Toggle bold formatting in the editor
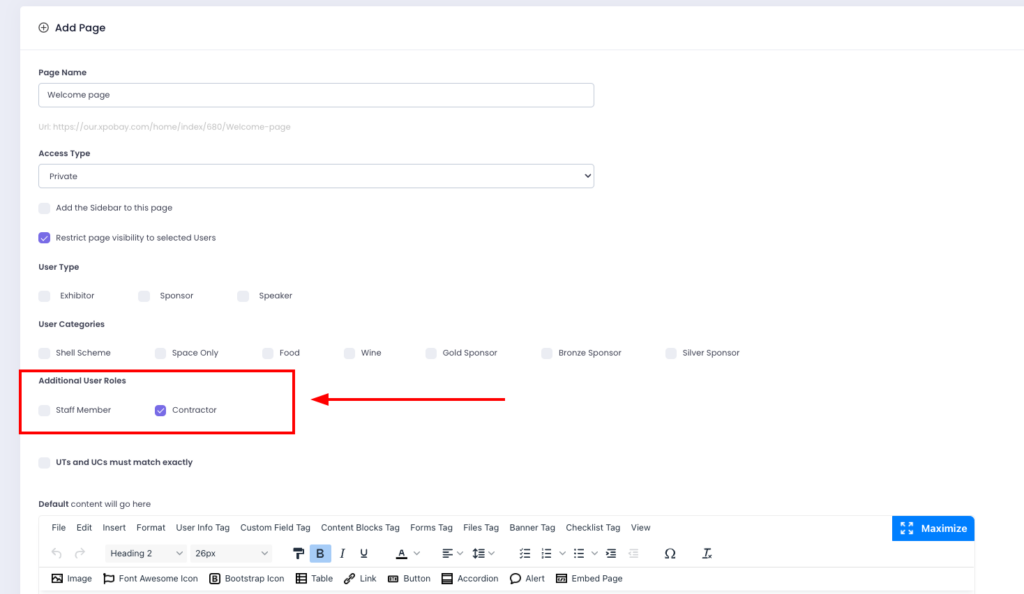Image resolution: width=1024 pixels, height=594 pixels. [320, 553]
